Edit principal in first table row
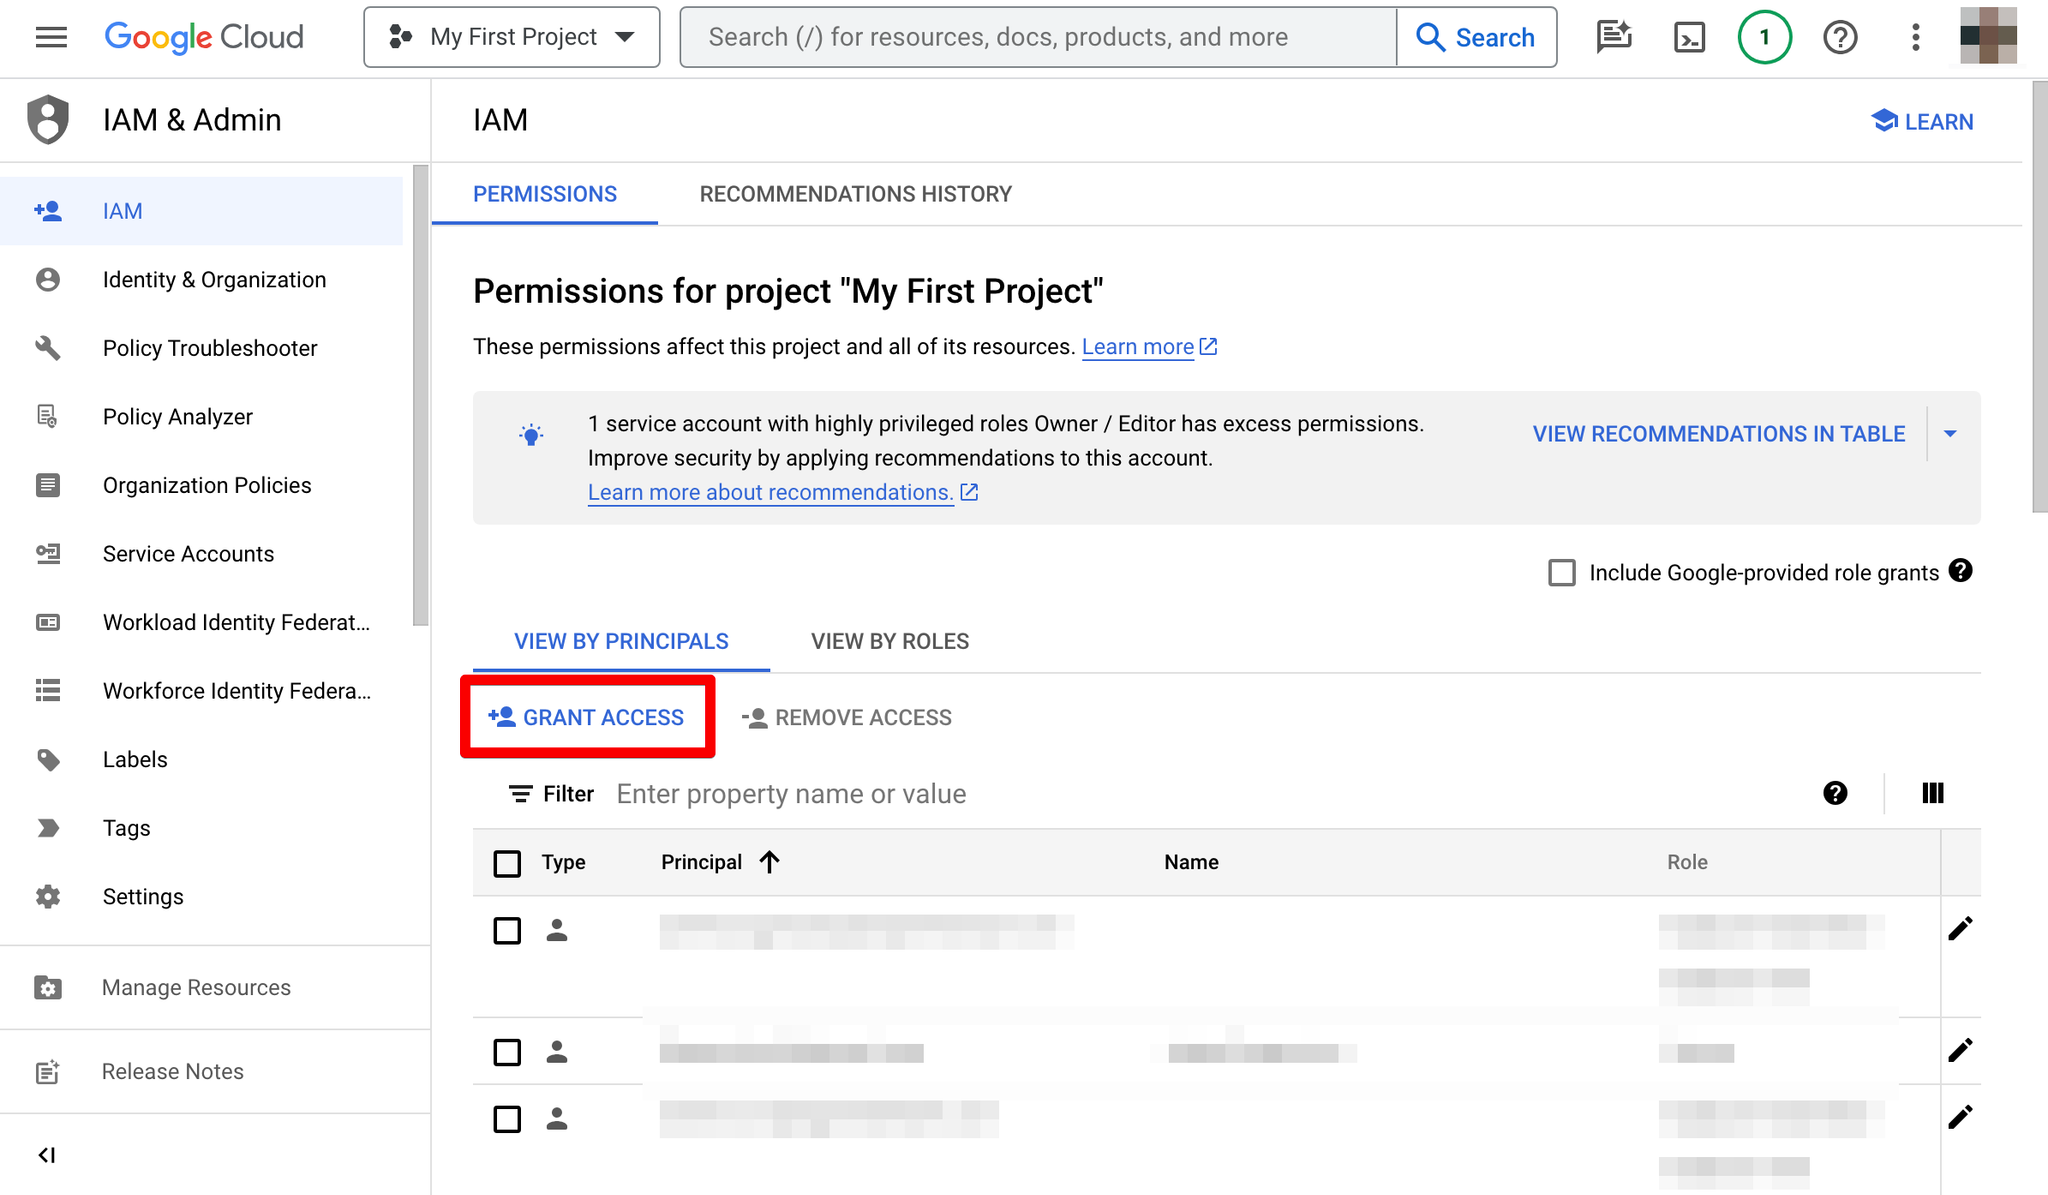 [1960, 929]
